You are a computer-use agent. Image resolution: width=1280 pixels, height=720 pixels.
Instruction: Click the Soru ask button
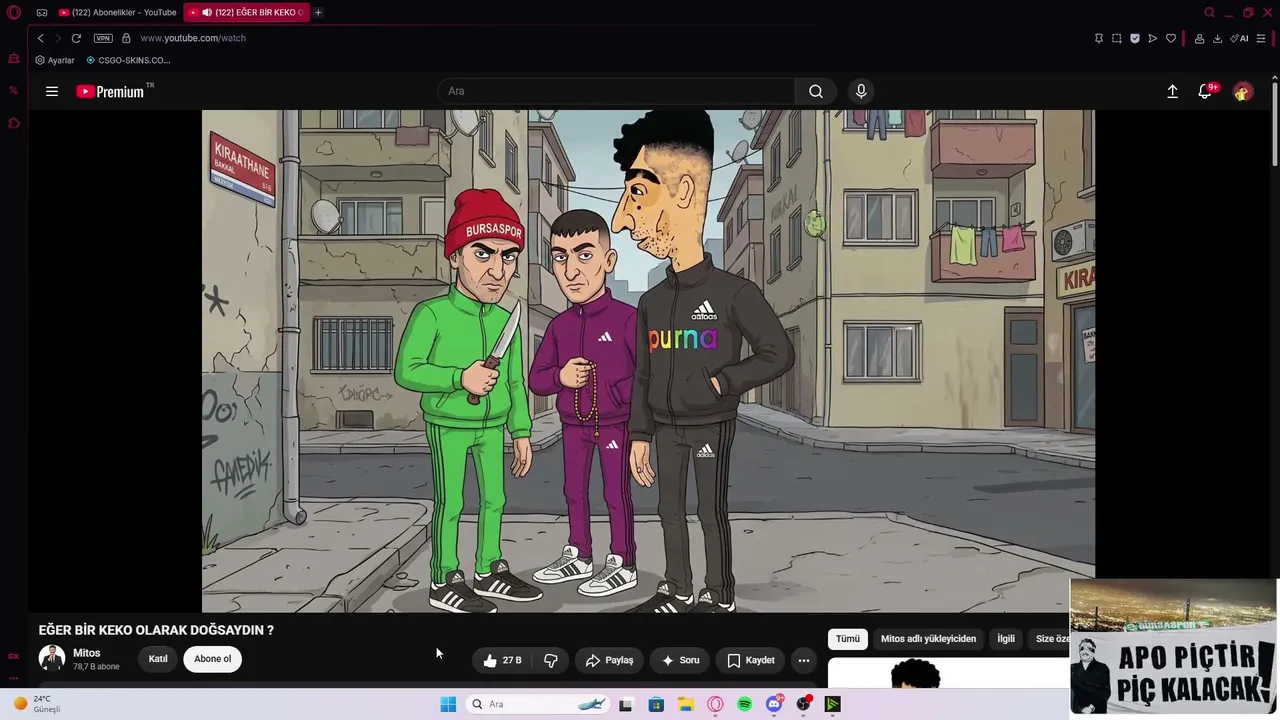[680, 660]
